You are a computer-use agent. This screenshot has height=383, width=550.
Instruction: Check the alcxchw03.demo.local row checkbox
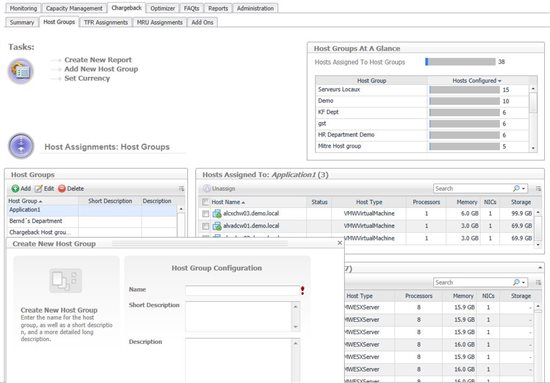(206, 214)
